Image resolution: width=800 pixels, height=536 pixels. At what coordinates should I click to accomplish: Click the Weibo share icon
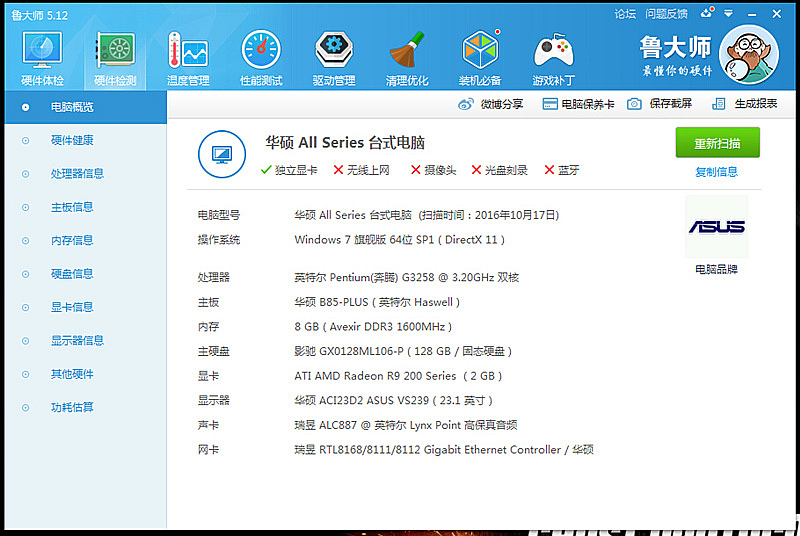tap(465, 104)
